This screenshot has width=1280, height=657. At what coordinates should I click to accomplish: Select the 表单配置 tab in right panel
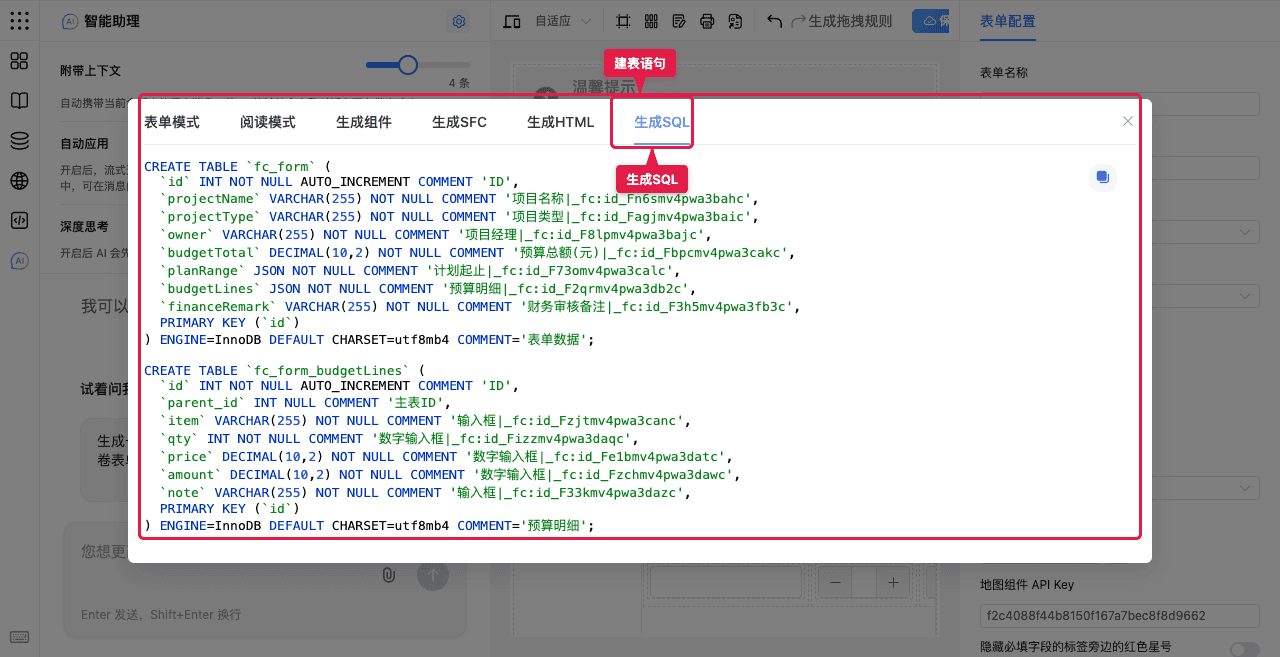(x=1008, y=21)
